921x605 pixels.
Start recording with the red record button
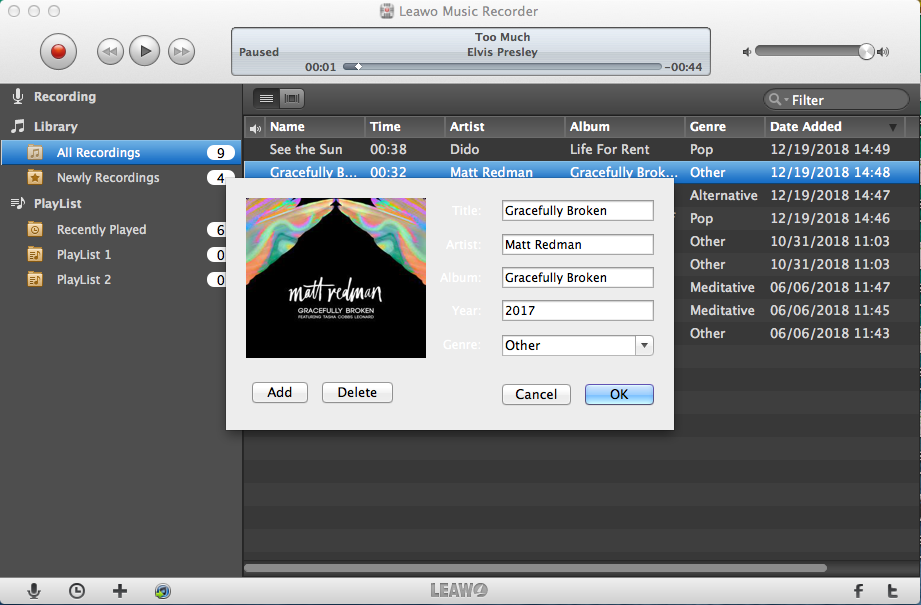[x=58, y=52]
